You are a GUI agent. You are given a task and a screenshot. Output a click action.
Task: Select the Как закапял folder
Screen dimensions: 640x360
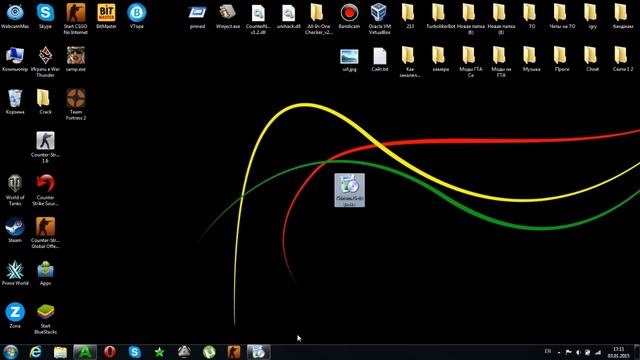pyautogui.click(x=410, y=62)
